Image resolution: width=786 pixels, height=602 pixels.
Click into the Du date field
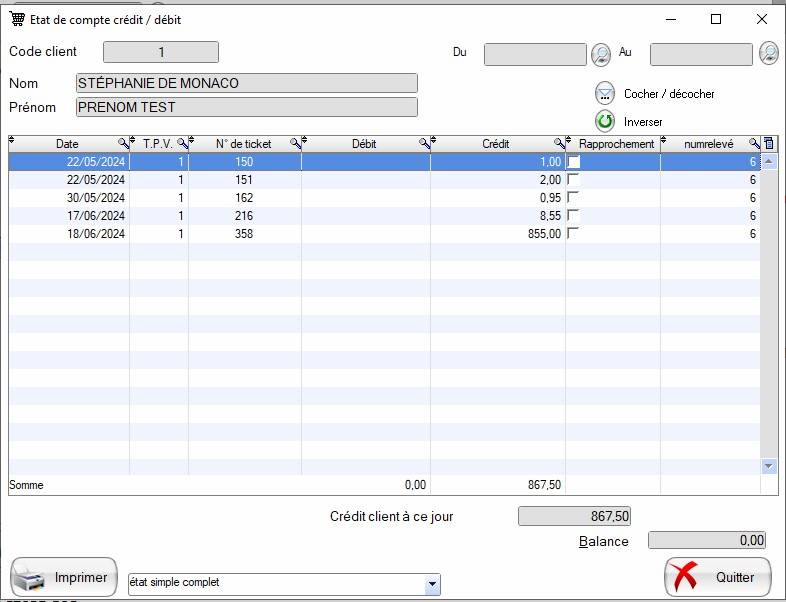tap(535, 54)
